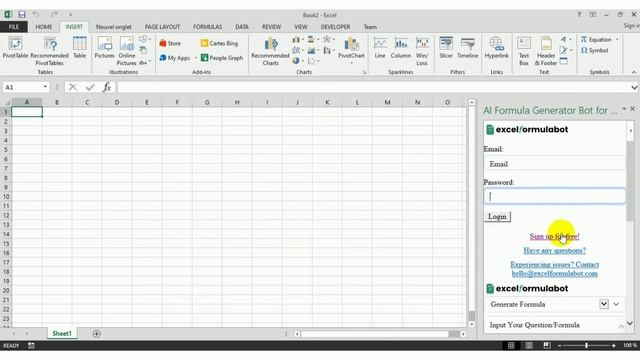Click the Password input field

(x=554, y=196)
